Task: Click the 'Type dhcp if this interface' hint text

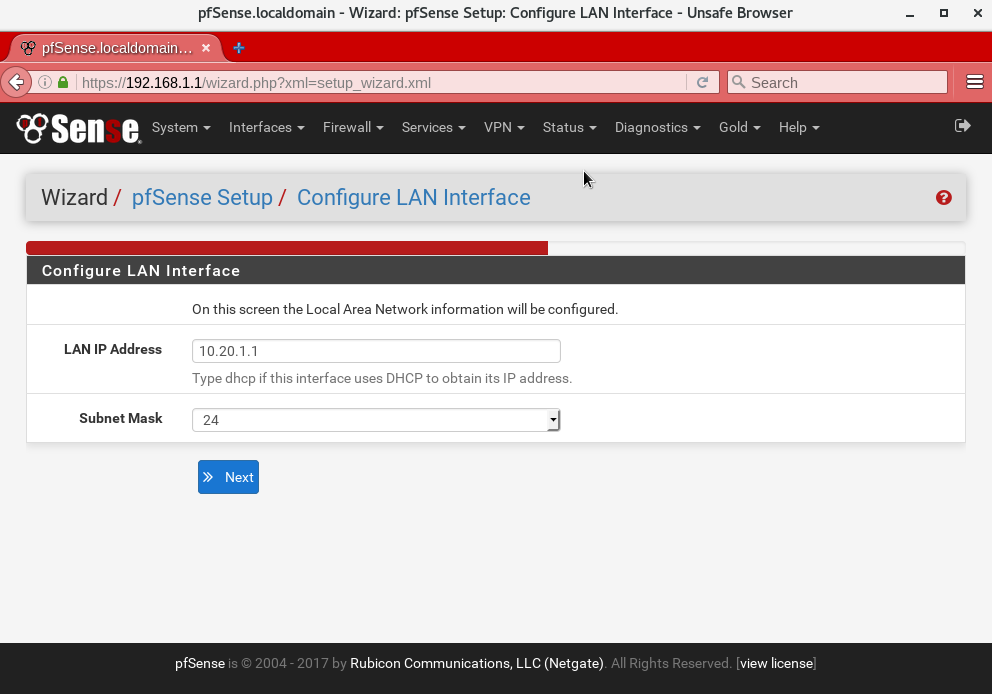Action: (382, 378)
